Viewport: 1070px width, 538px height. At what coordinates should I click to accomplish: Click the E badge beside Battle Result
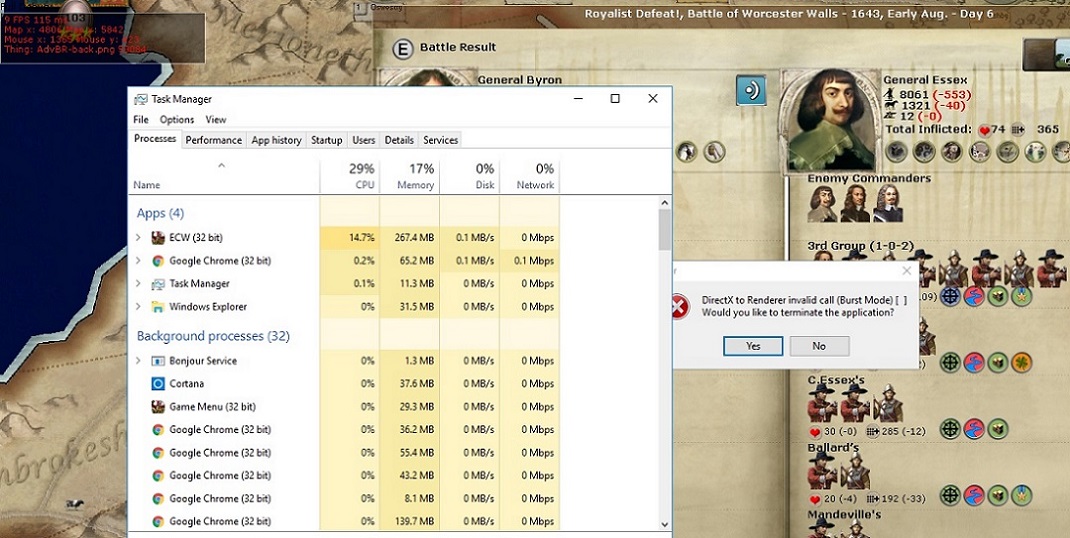pos(403,48)
